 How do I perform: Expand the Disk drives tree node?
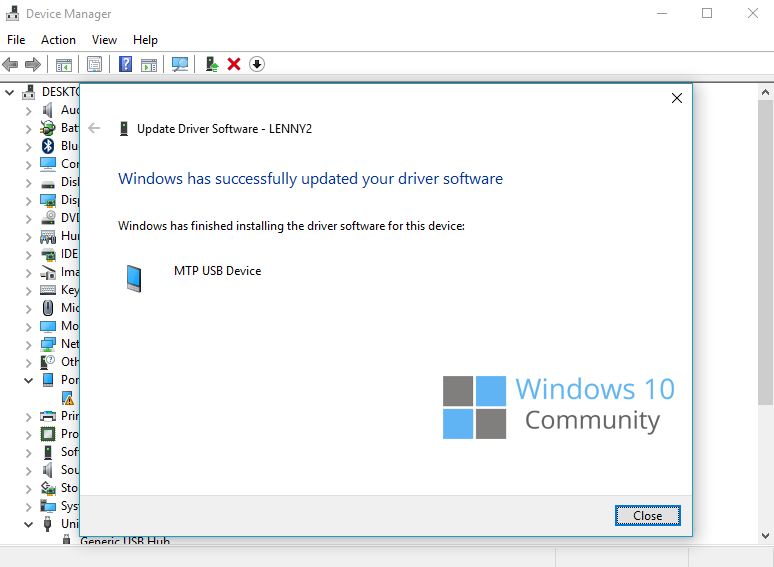pos(29,183)
